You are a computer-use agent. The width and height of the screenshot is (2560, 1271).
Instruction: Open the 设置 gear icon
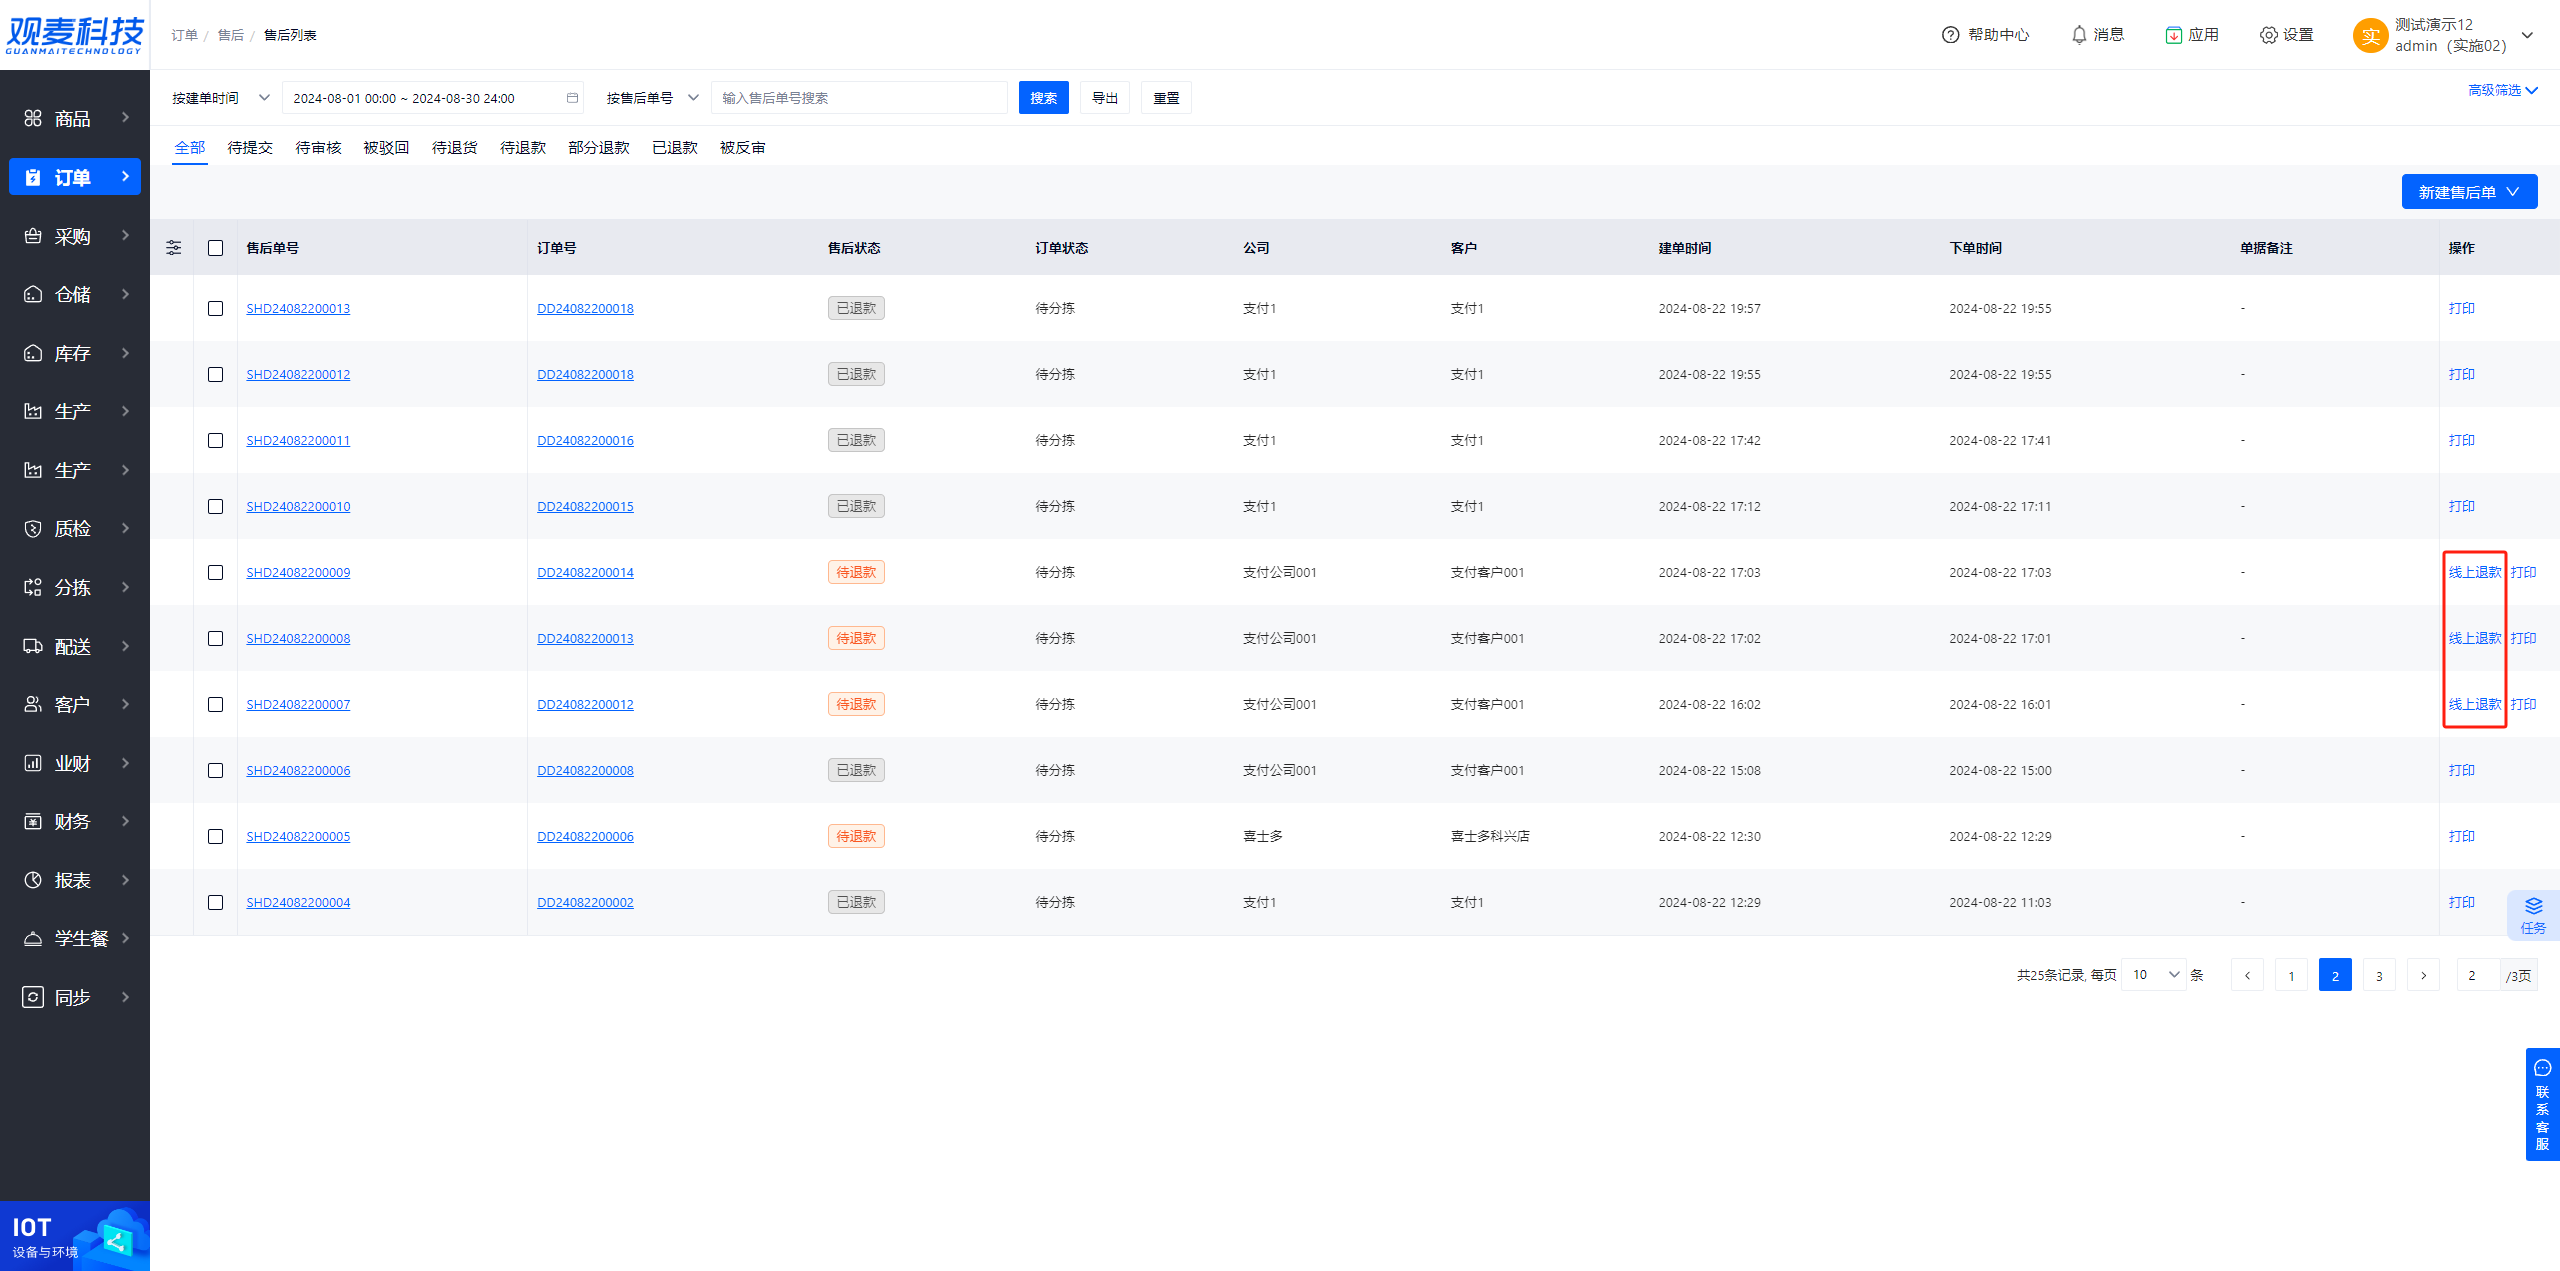2268,35
